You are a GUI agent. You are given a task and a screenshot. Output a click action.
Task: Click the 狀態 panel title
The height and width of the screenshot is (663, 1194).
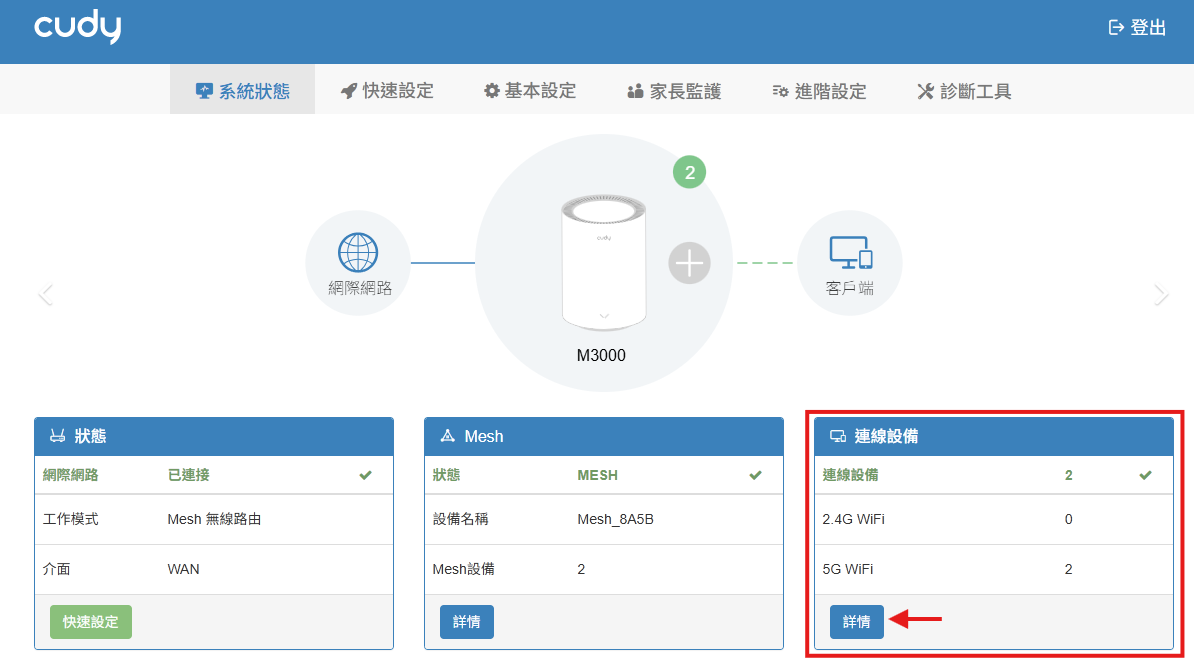[x=90, y=436]
